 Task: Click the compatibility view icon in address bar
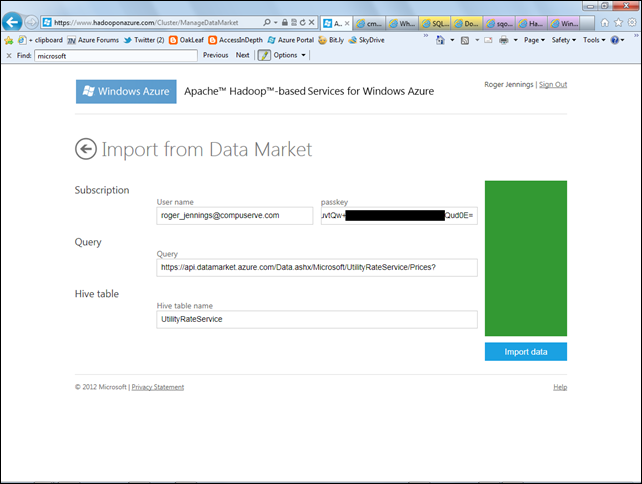coord(294,23)
